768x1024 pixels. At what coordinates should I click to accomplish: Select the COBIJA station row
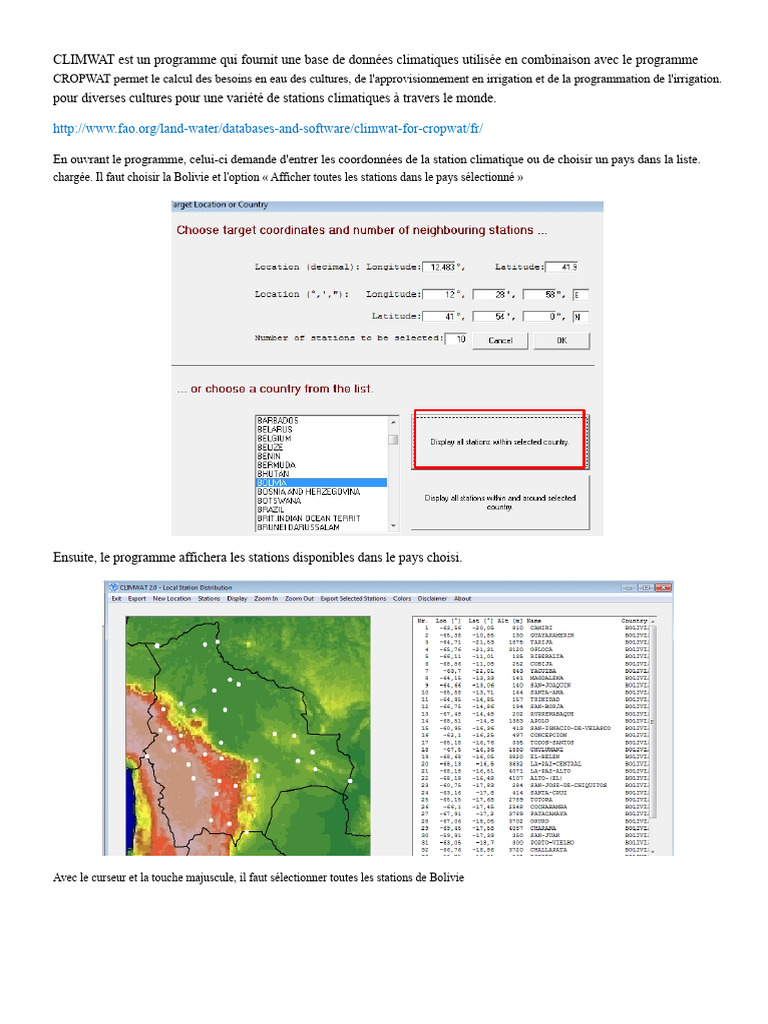coord(532,664)
